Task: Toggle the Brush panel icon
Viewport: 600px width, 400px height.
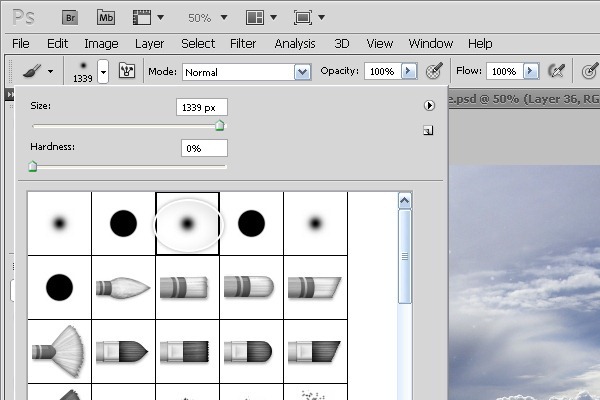Action: (127, 72)
